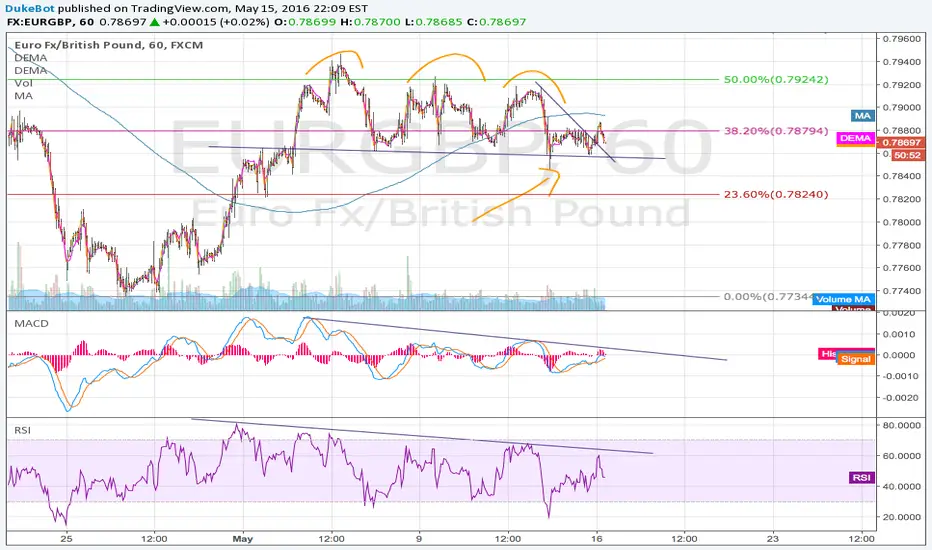Viewport: 932px width, 550px height.
Task: Select the 0.78000 price axis value
Action: click(901, 222)
